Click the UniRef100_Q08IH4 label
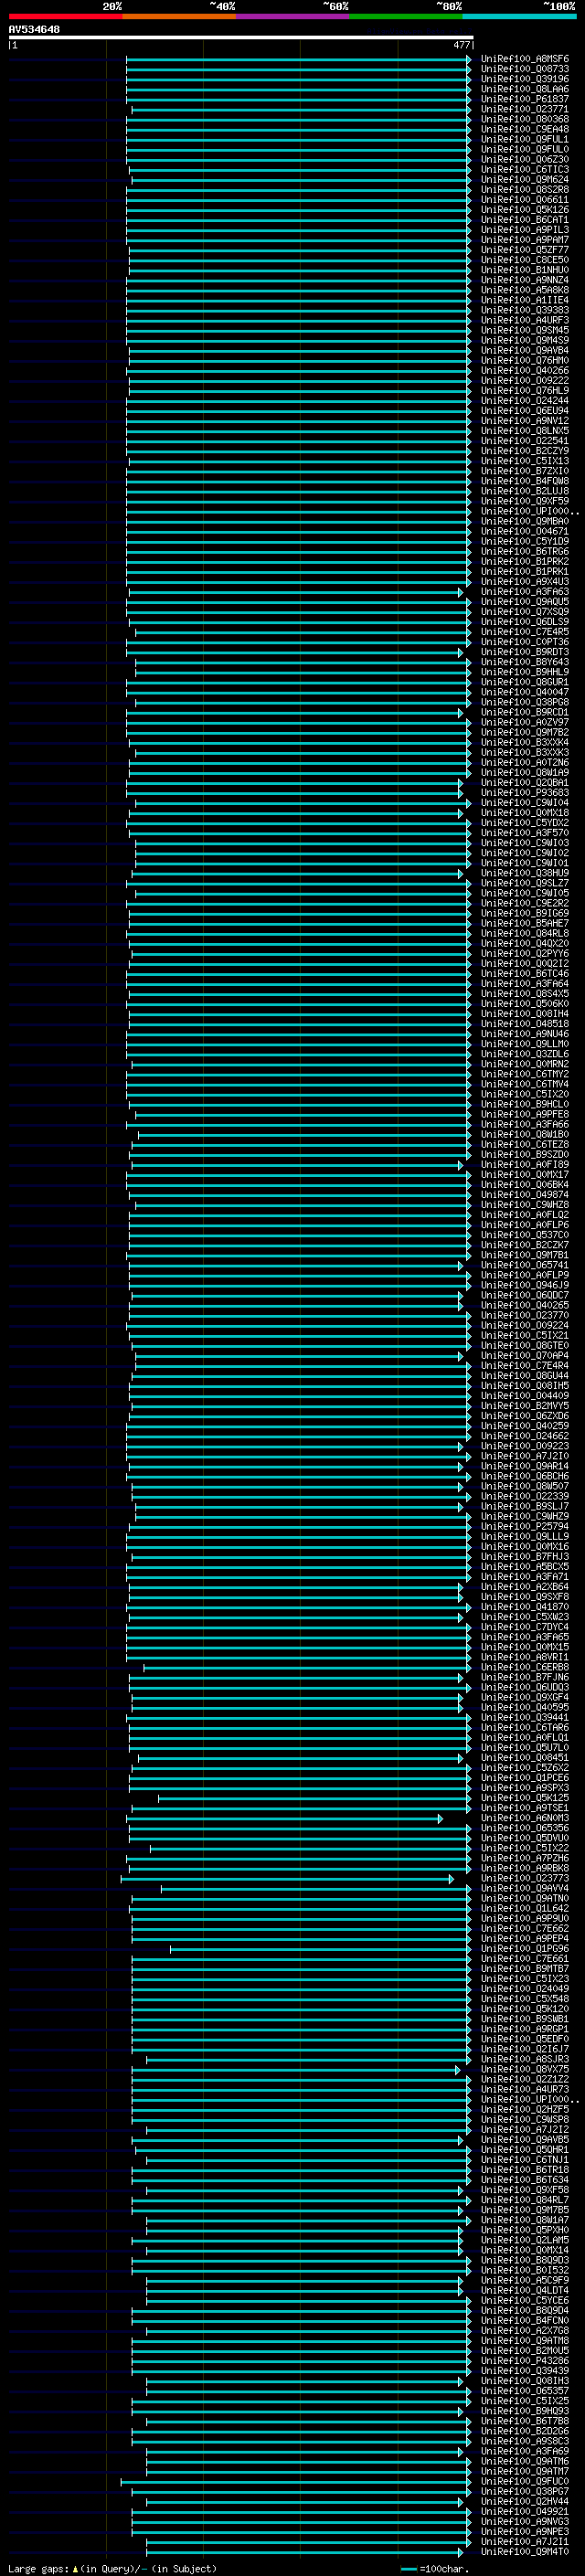Viewport: 585px width, 2576px height. [x=525, y=1014]
